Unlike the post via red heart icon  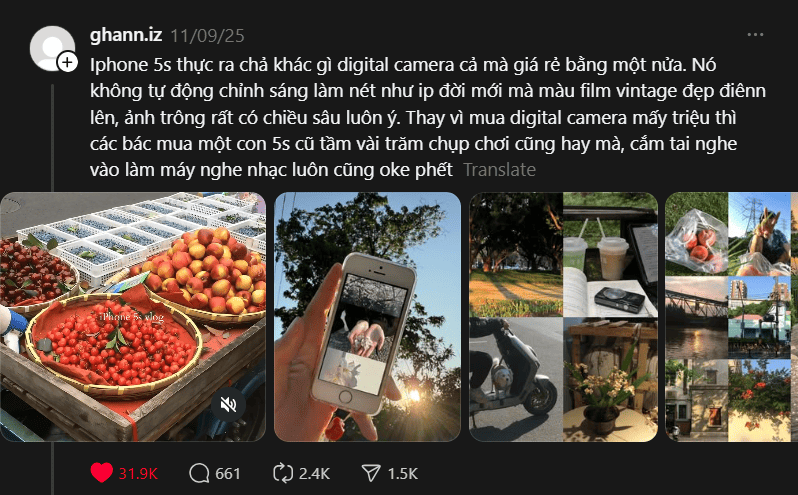tap(101, 473)
